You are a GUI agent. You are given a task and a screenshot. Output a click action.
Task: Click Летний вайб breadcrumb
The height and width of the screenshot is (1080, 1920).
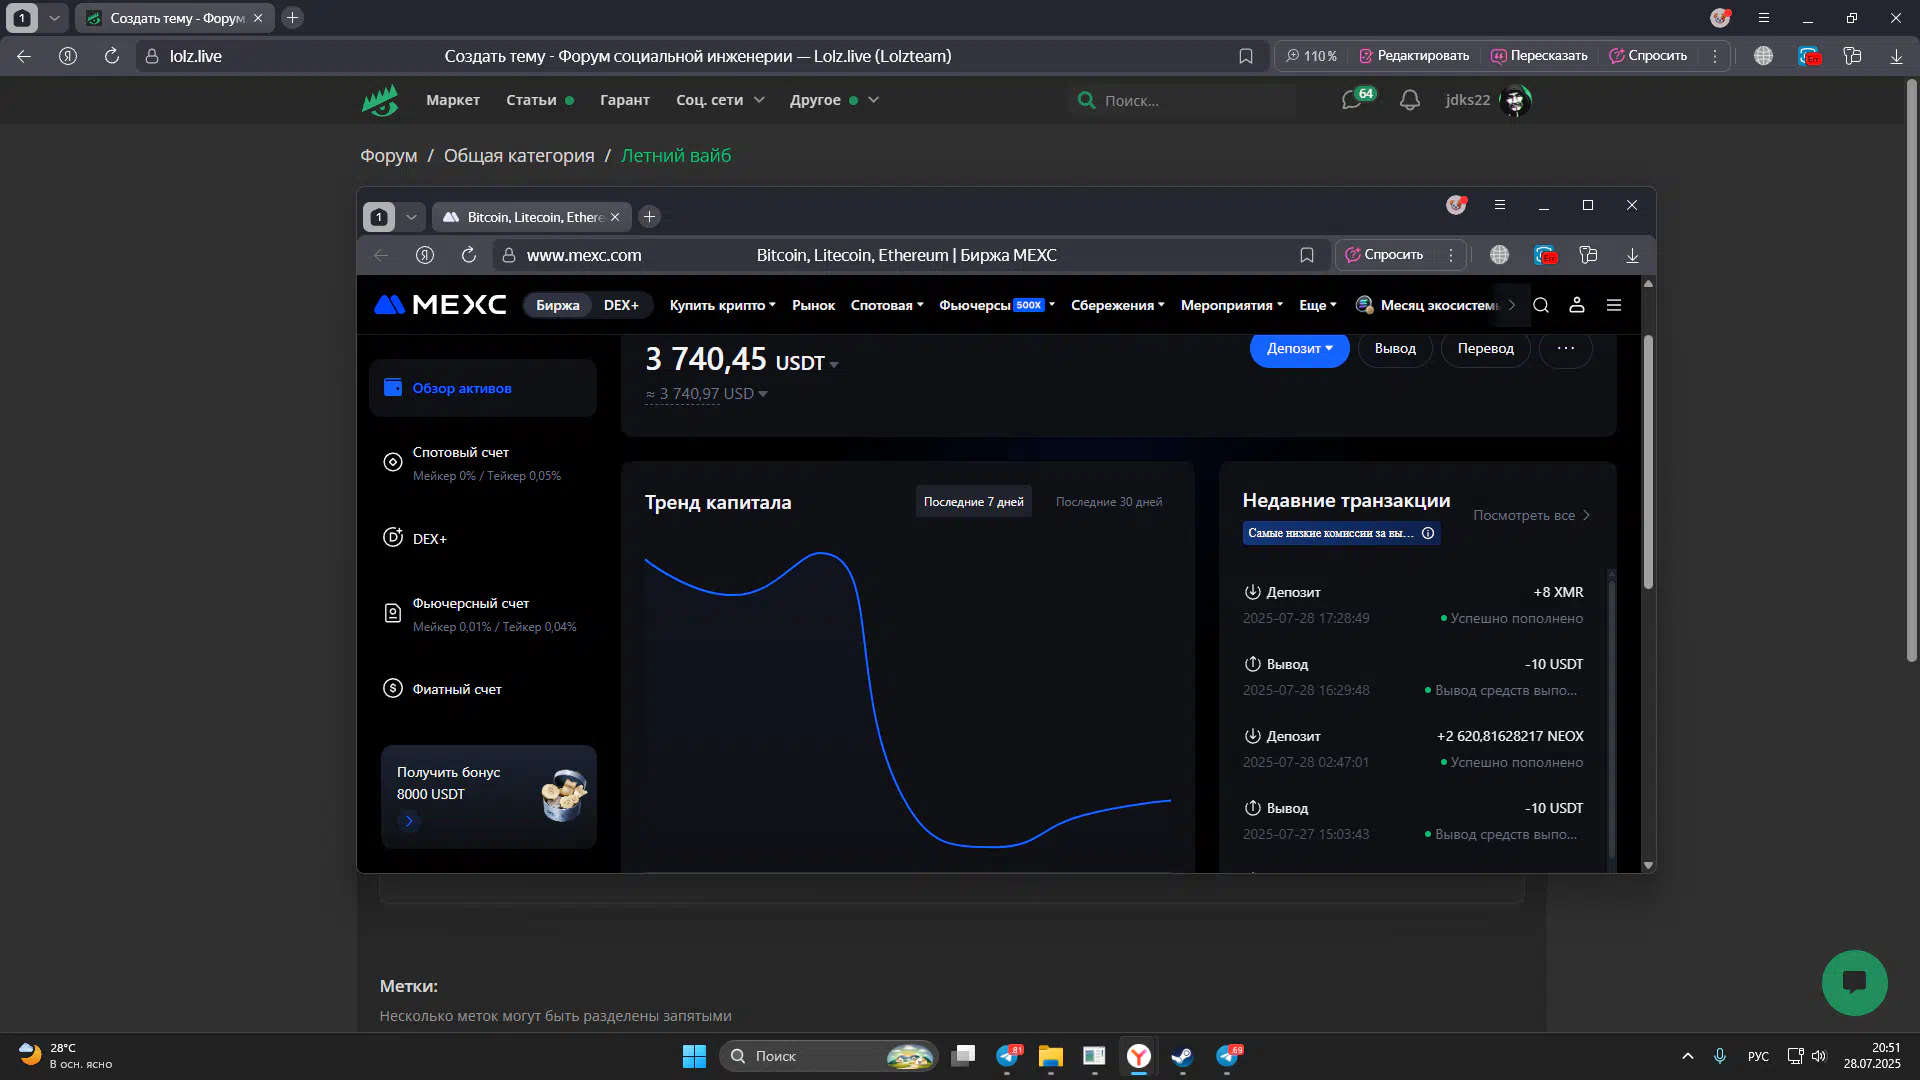pyautogui.click(x=676, y=156)
